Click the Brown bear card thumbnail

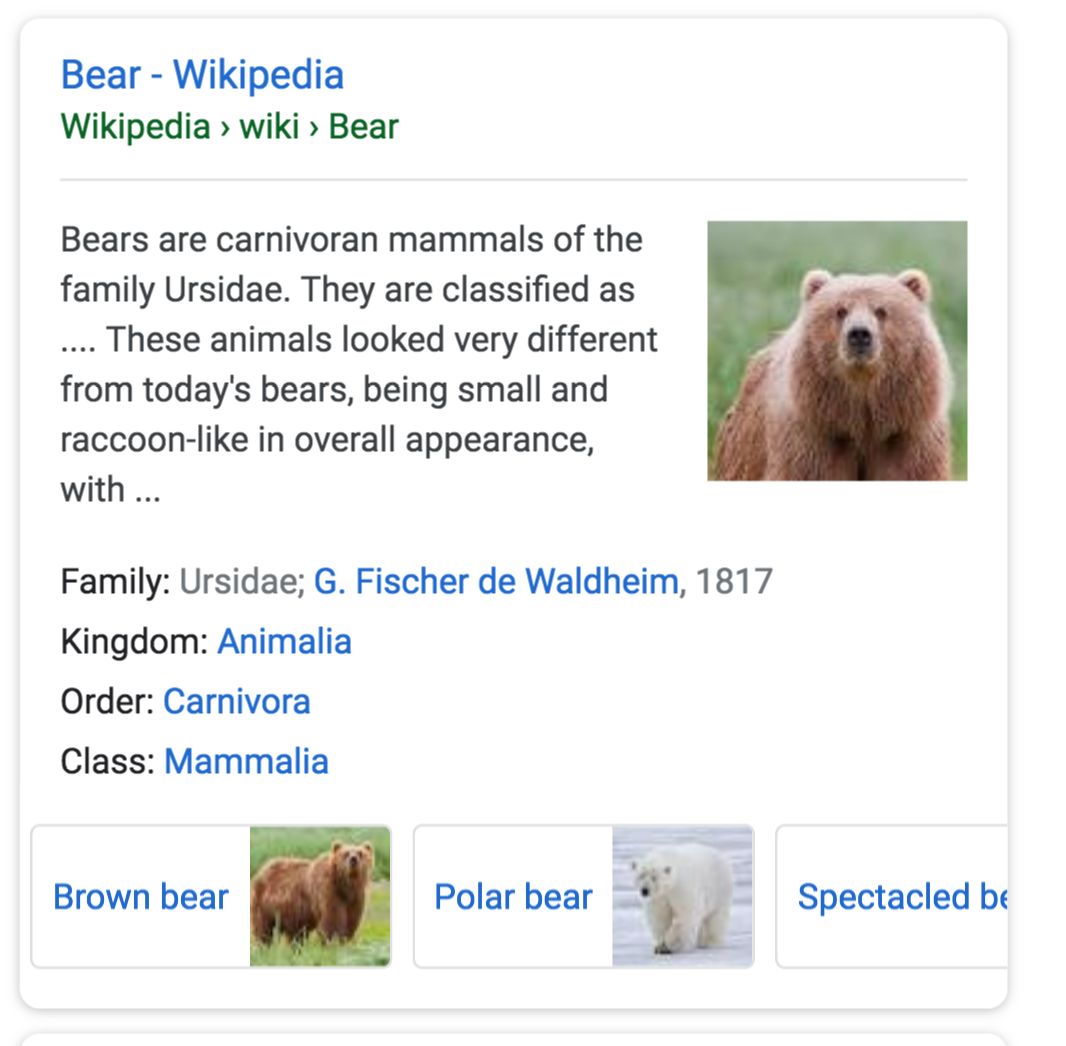coord(320,896)
